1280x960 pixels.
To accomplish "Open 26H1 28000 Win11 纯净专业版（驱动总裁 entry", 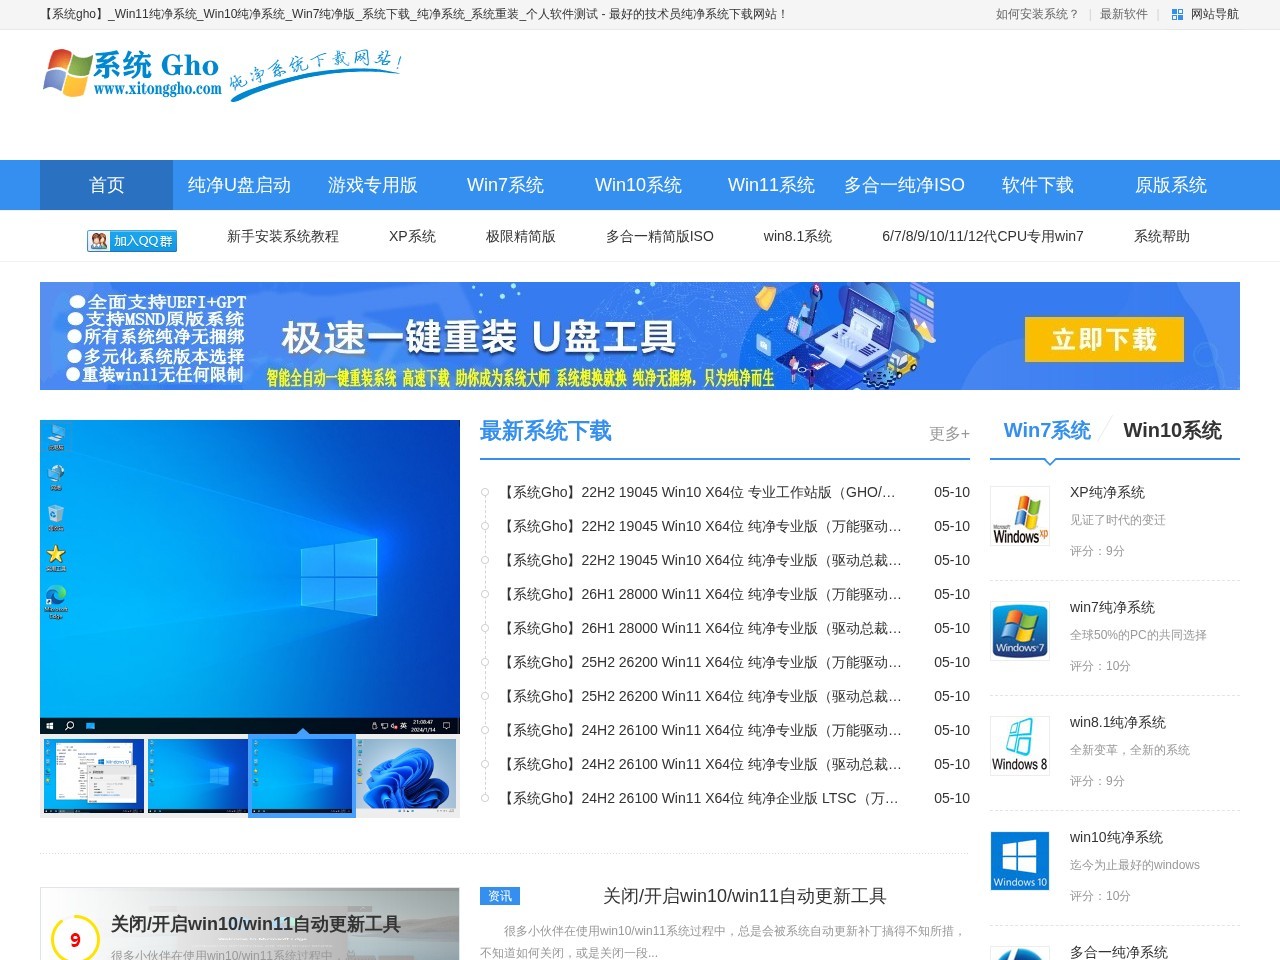I will coord(700,628).
